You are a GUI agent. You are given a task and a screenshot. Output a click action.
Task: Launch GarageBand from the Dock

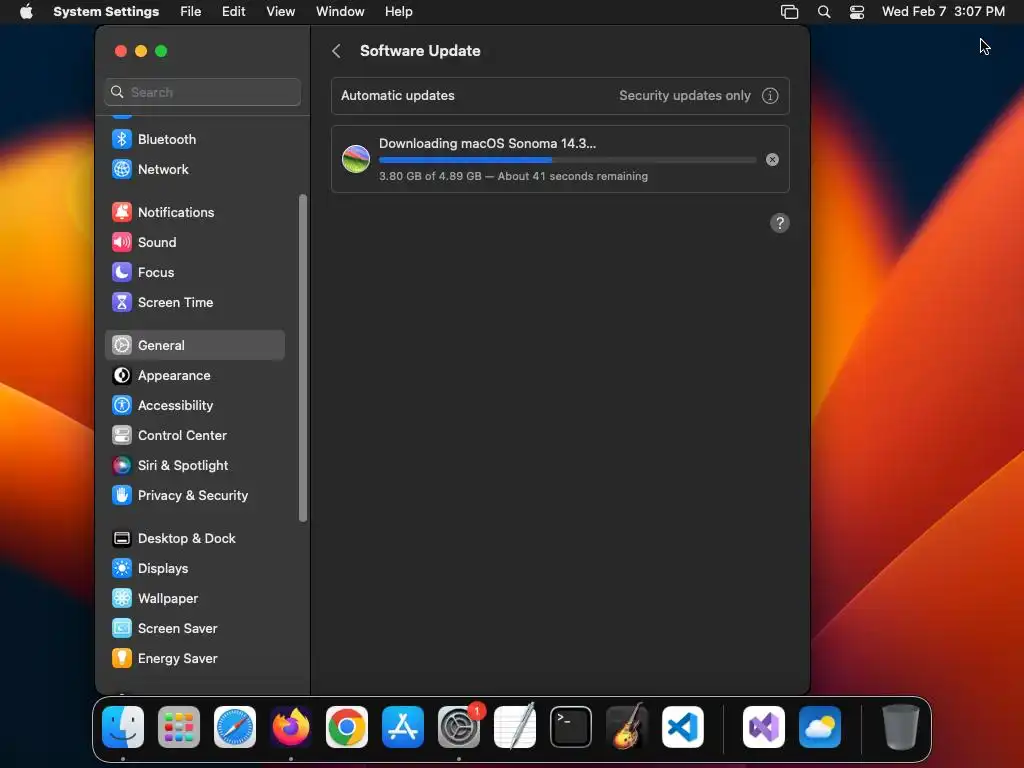626,727
